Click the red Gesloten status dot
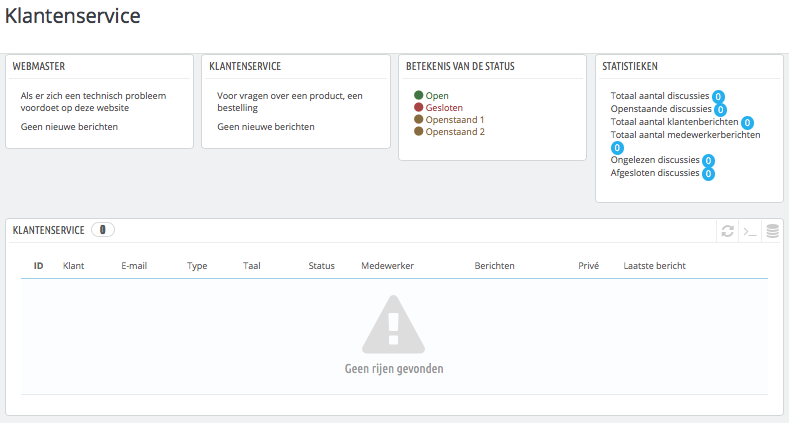This screenshot has width=789, height=423. pos(419,107)
